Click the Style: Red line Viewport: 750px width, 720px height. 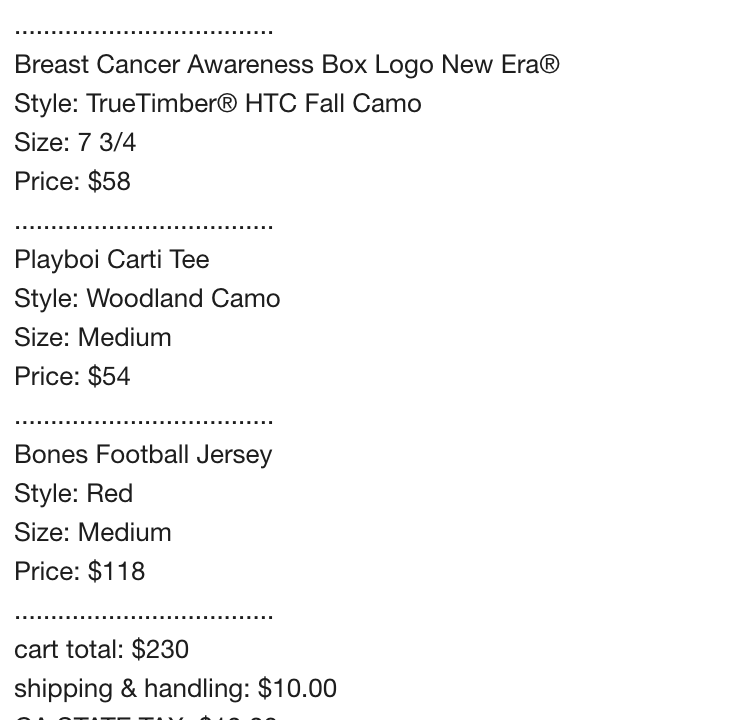click(x=74, y=493)
